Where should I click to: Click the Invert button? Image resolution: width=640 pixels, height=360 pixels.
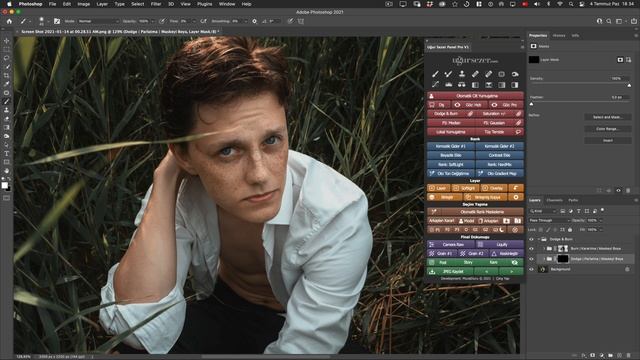607,140
